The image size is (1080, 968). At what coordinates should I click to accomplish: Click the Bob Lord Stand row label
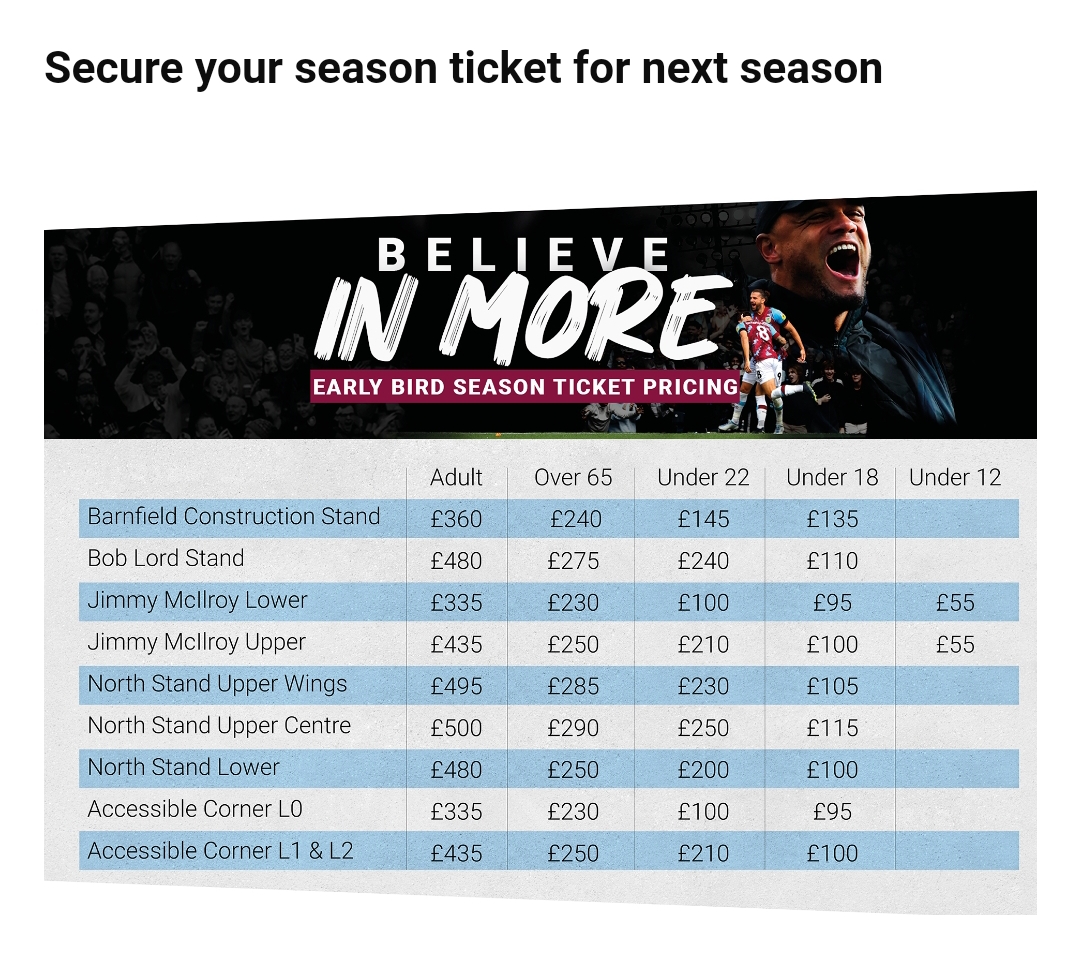pyautogui.click(x=166, y=559)
